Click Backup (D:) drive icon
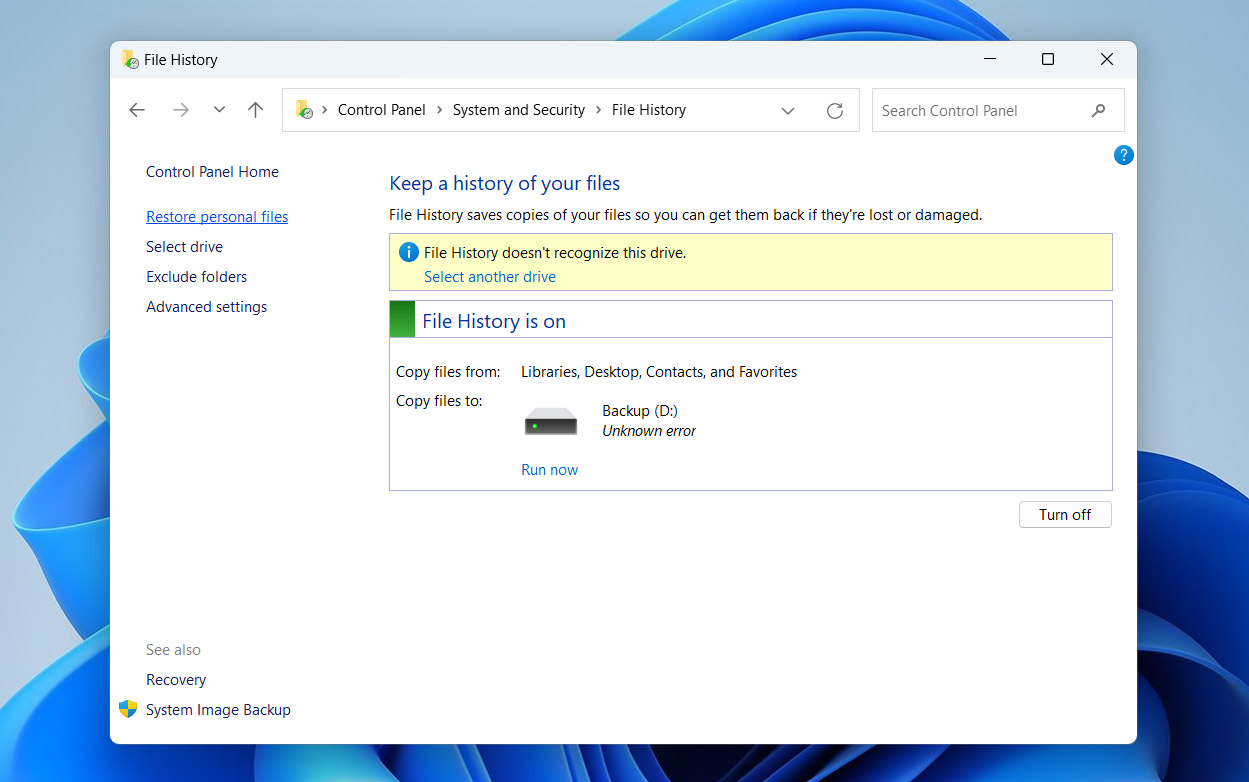Screen dimensions: 1249x782 [551, 421]
